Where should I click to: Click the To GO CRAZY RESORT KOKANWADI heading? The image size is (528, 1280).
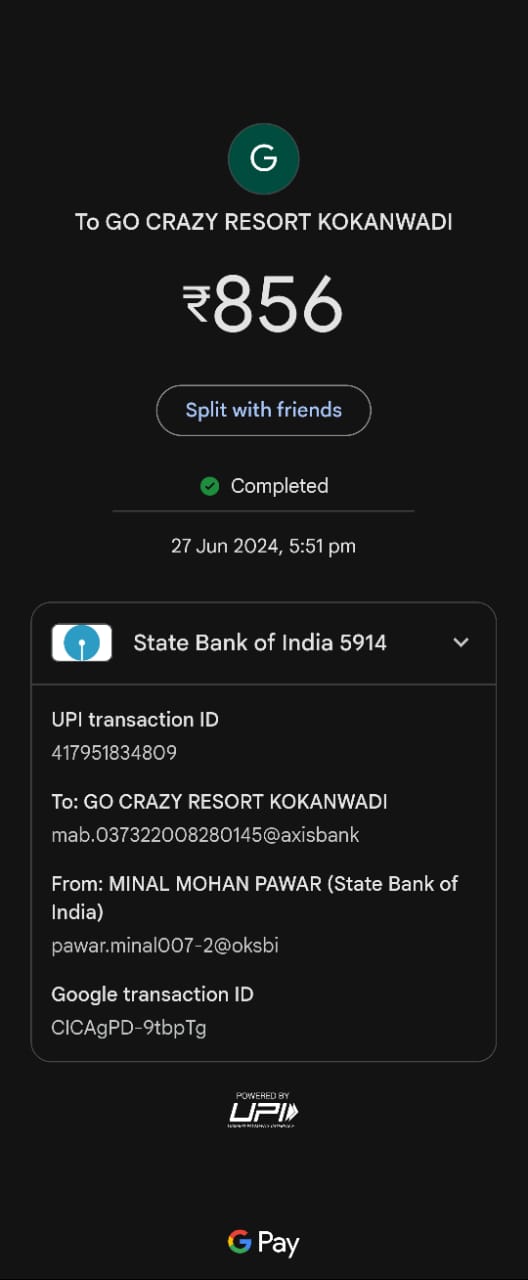point(264,222)
